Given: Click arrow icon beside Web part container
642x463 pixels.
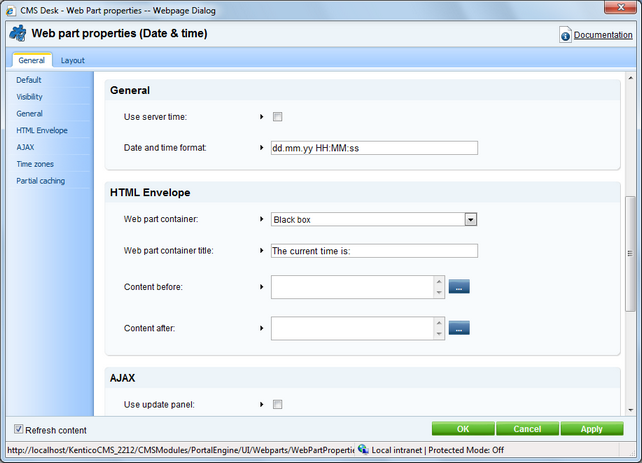Looking at the screenshot, I should coord(261,218).
